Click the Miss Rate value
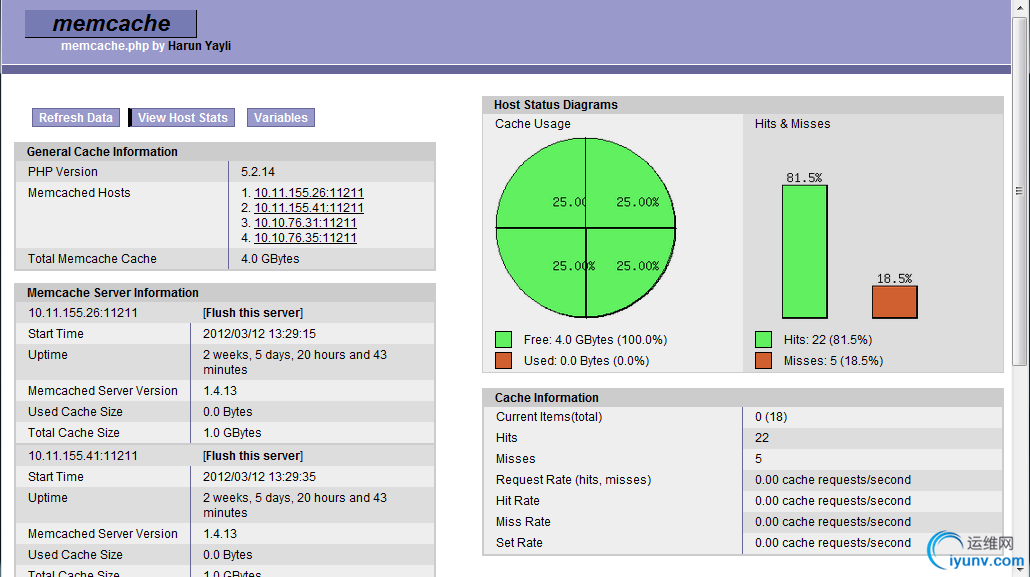 pyautogui.click(x=833, y=522)
